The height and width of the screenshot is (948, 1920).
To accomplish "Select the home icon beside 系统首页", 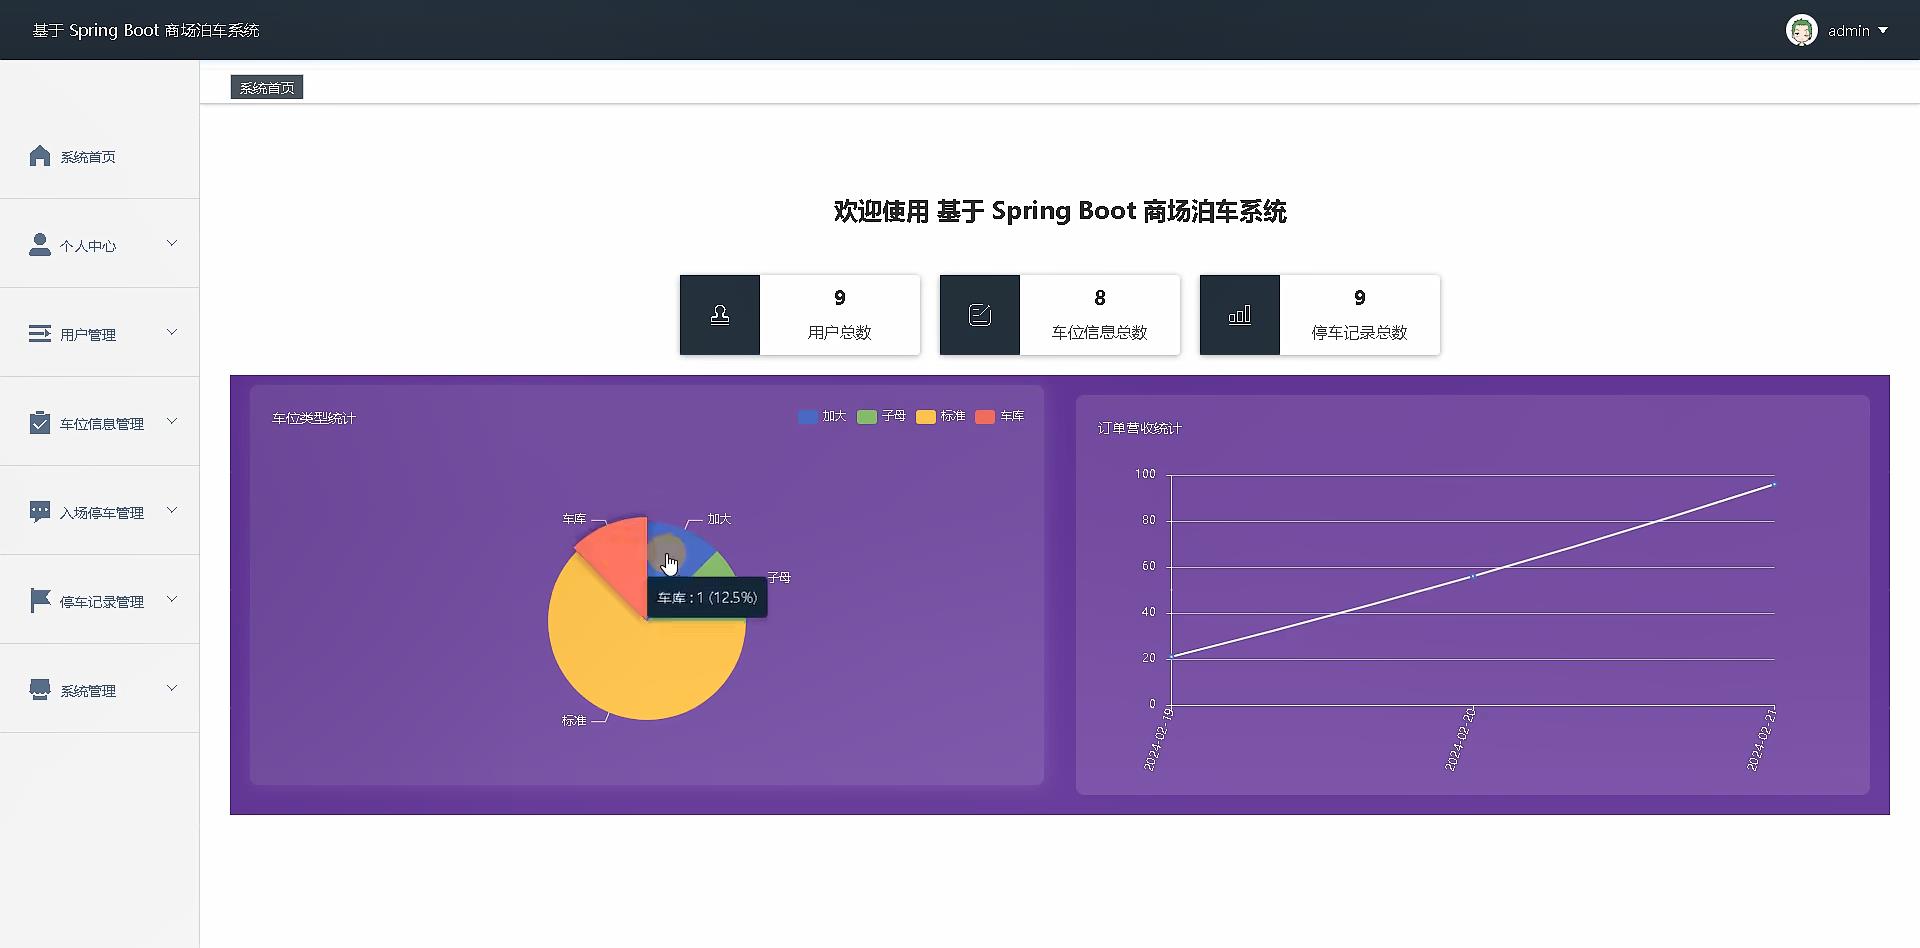I will pos(40,156).
